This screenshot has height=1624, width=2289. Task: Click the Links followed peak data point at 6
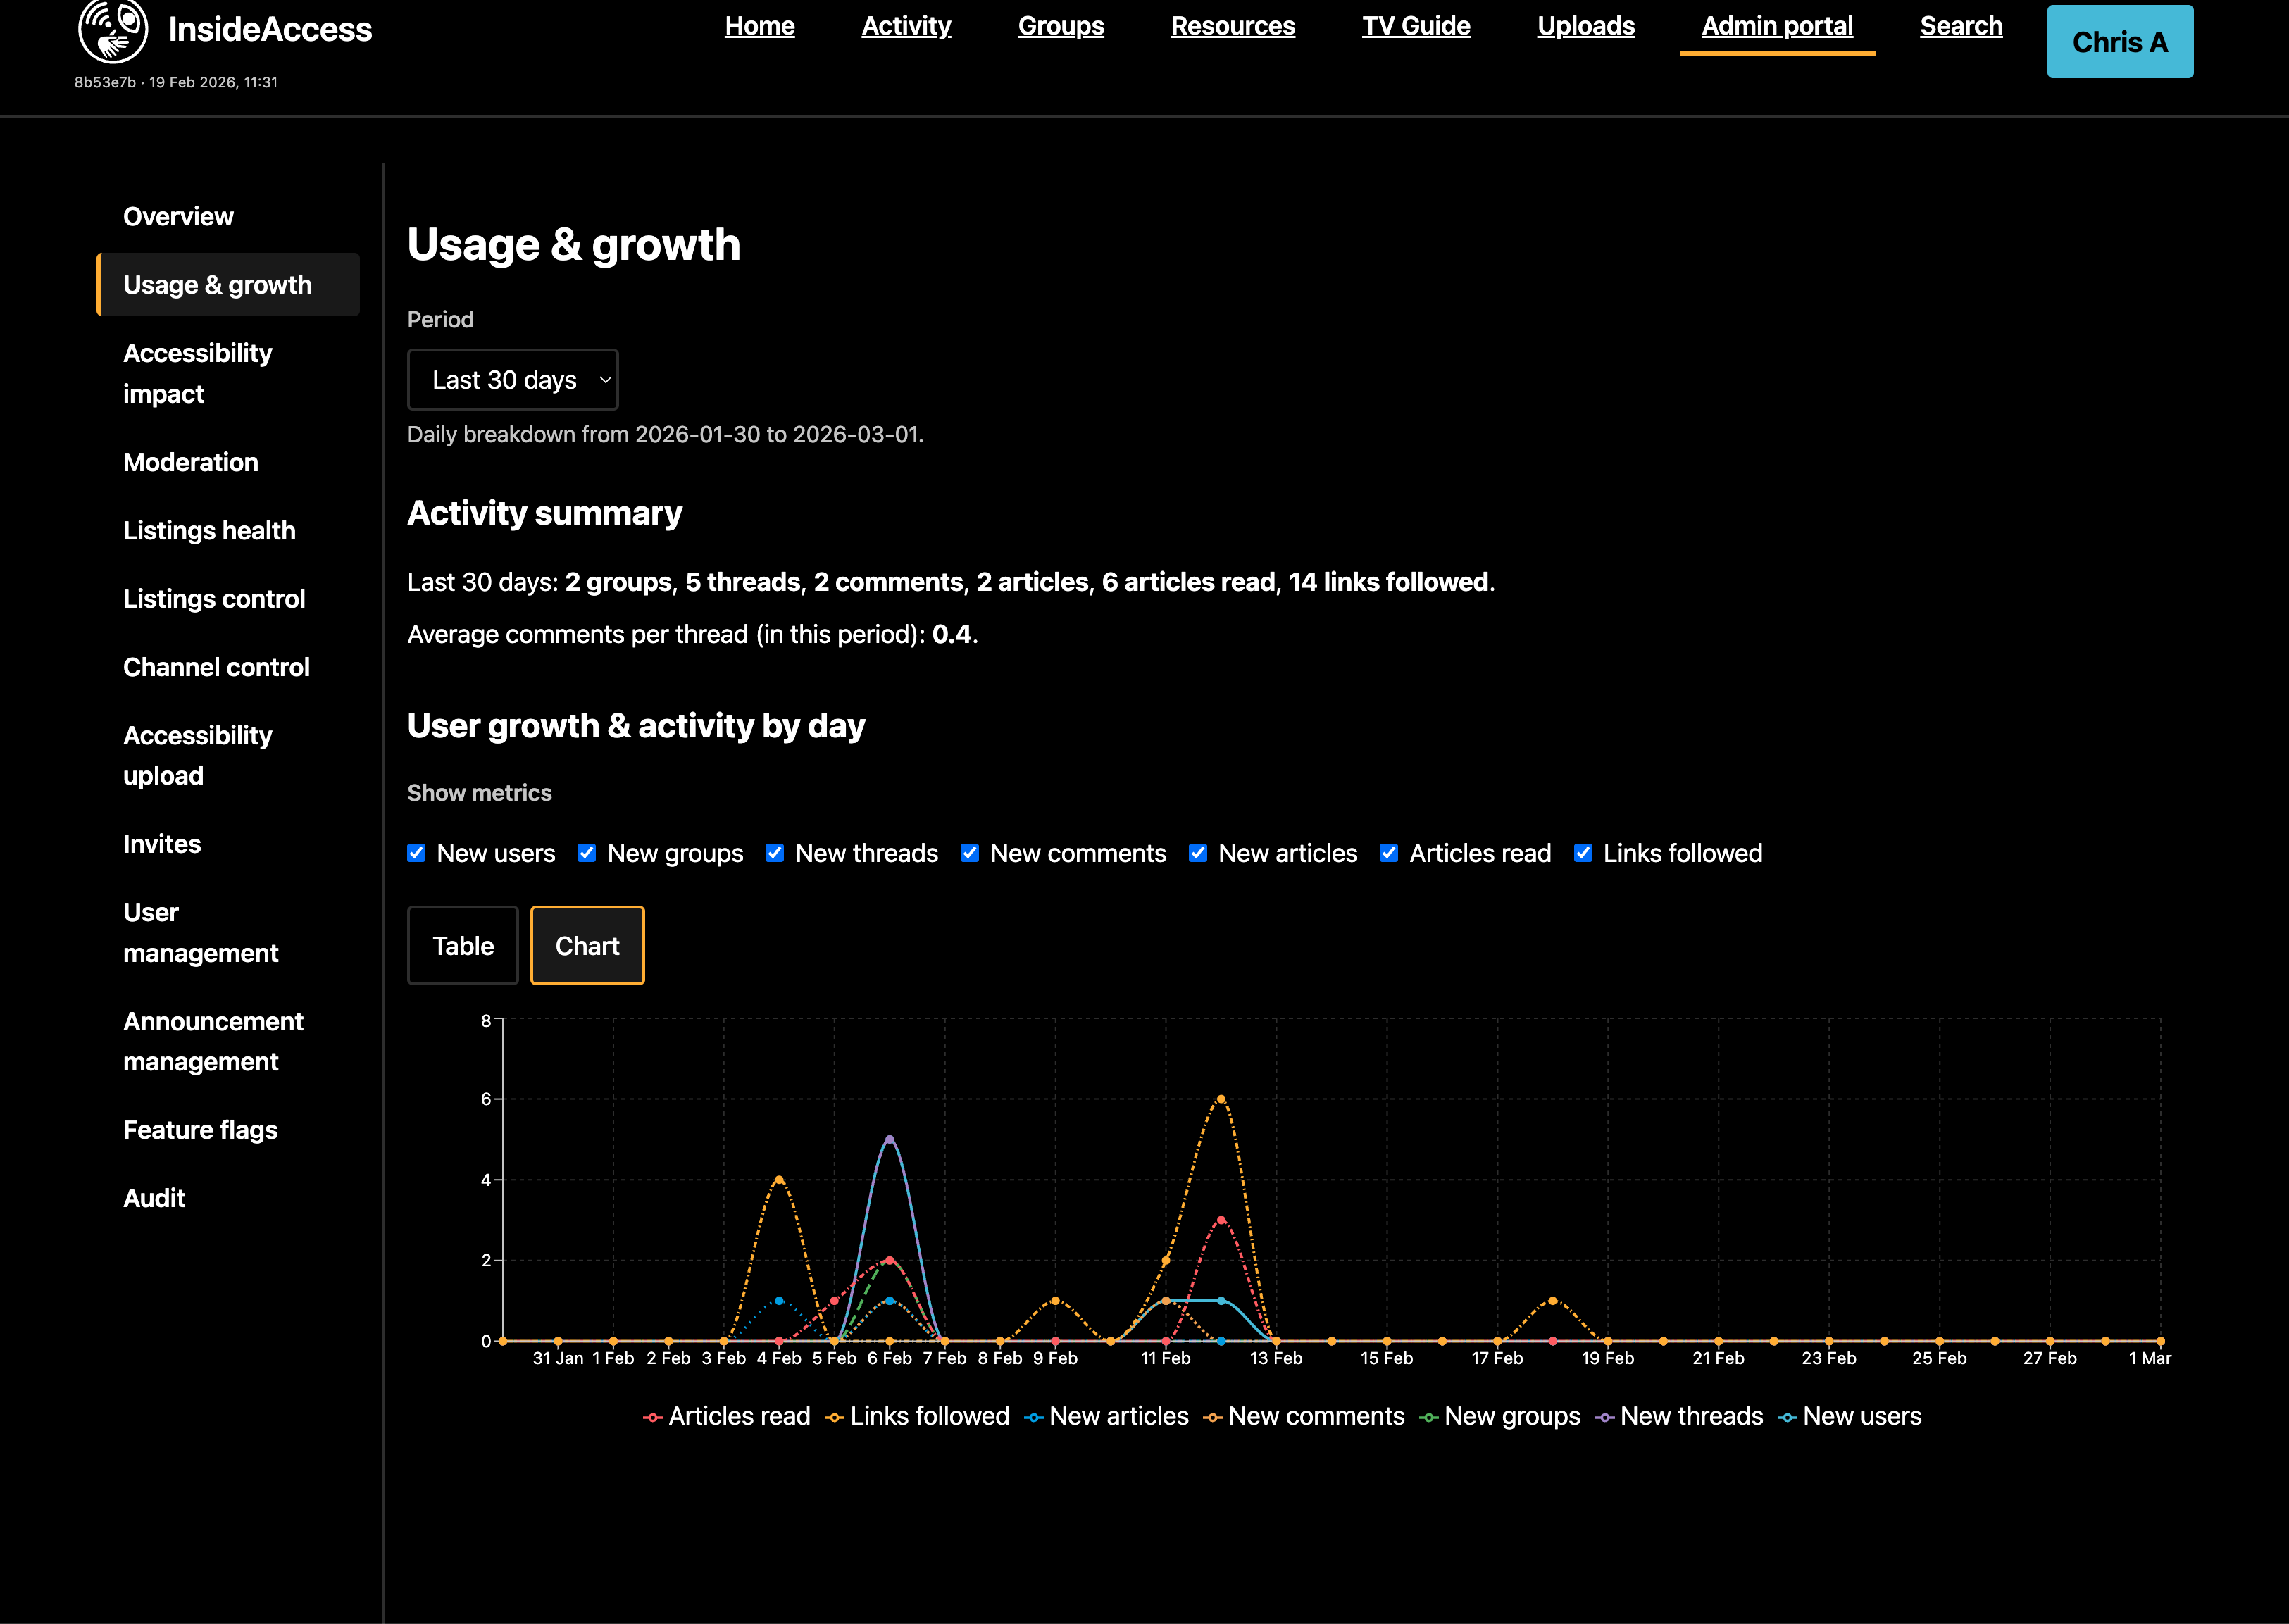1221,1099
